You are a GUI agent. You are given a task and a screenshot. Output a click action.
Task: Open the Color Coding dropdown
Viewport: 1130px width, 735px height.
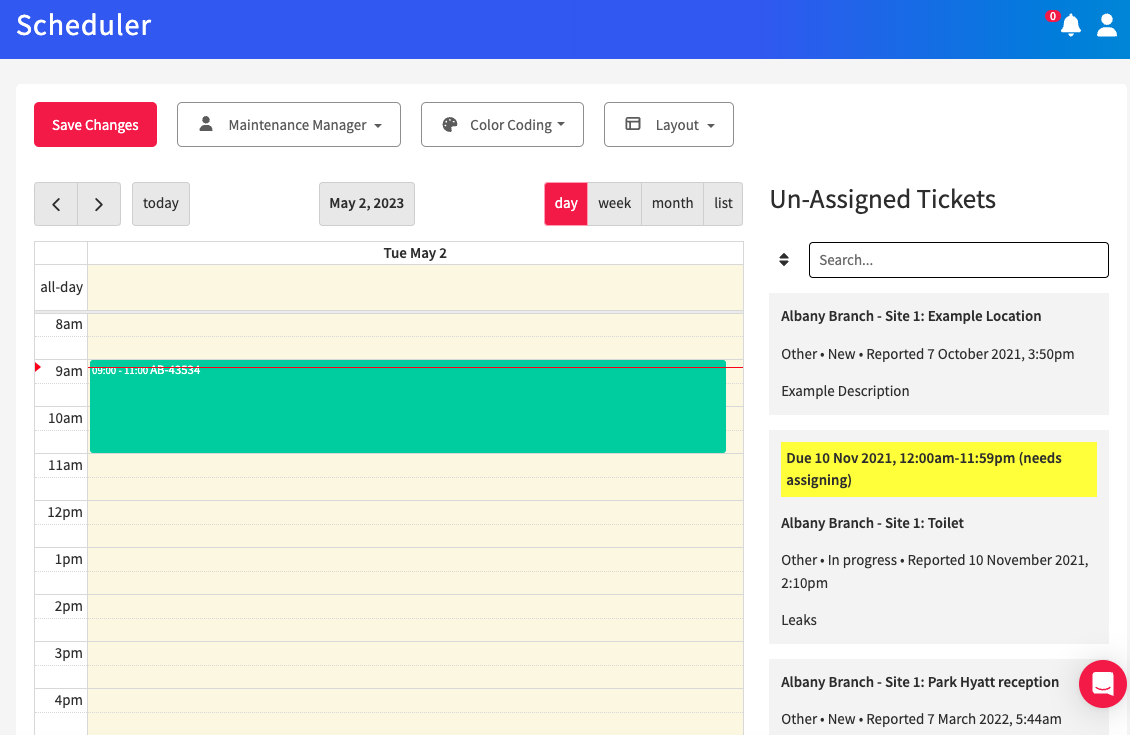[x=502, y=124]
